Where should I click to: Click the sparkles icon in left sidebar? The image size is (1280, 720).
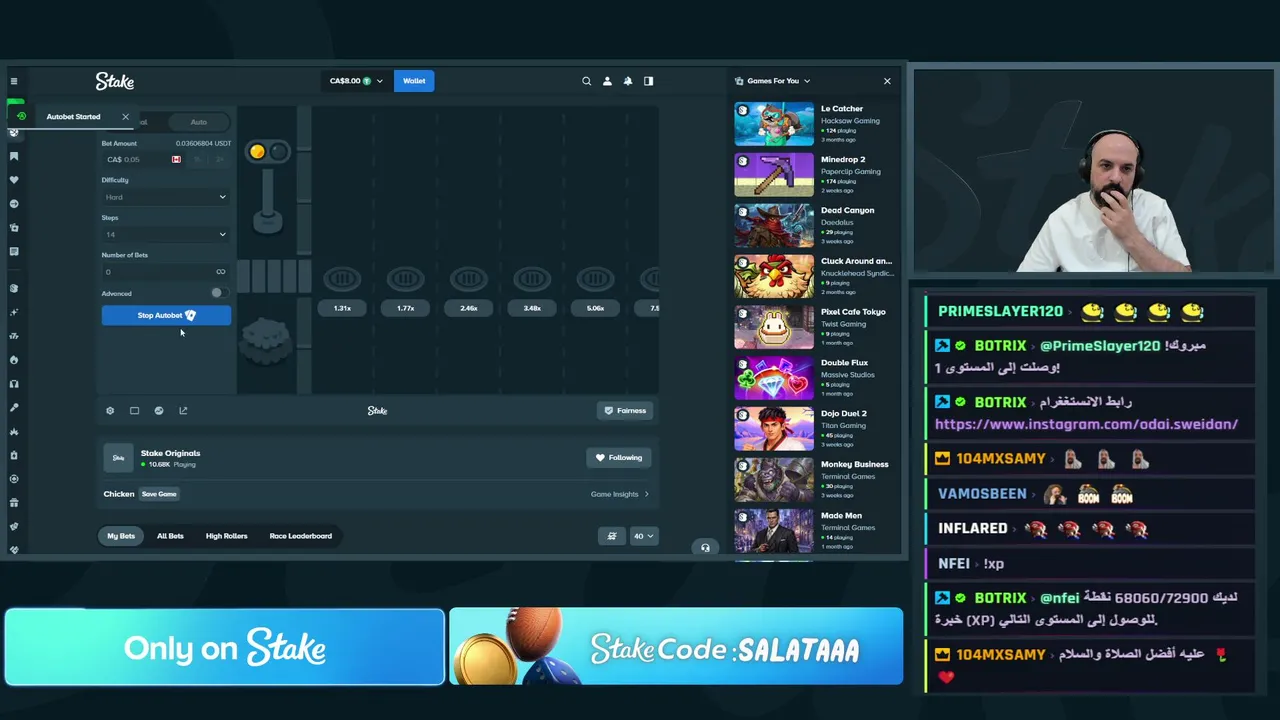point(14,312)
